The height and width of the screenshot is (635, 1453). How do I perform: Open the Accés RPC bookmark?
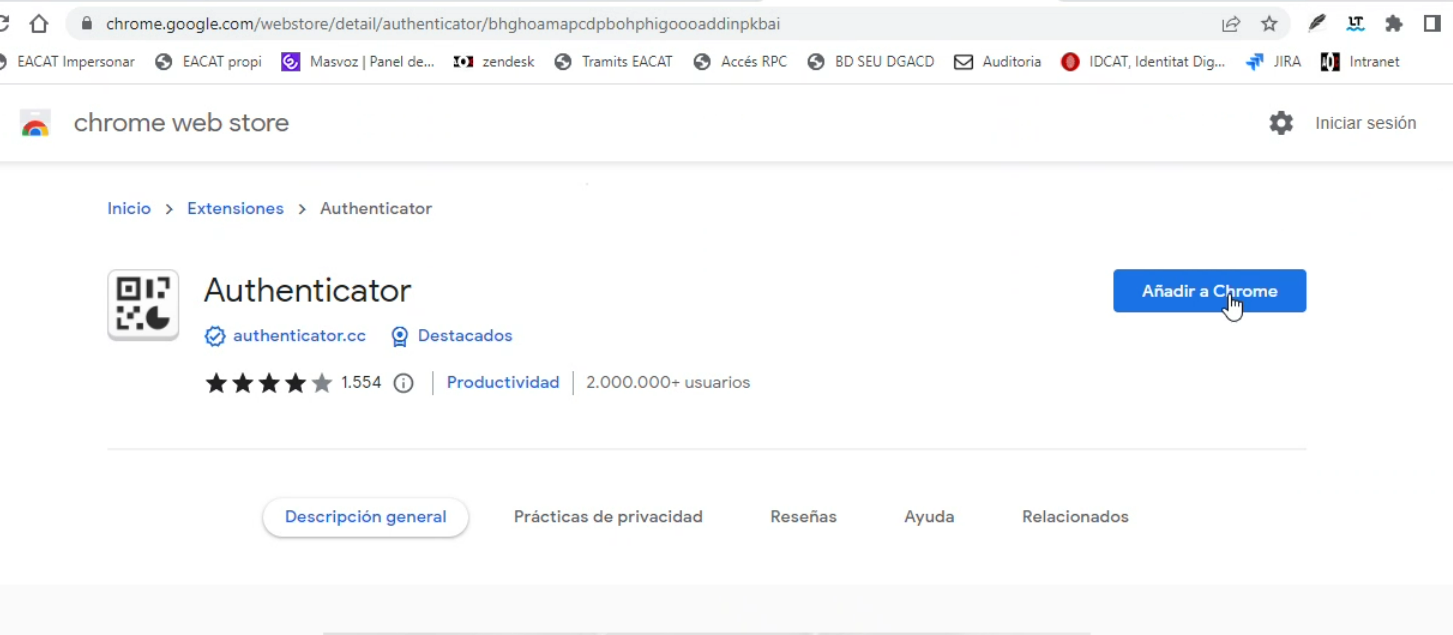pyautogui.click(x=740, y=62)
